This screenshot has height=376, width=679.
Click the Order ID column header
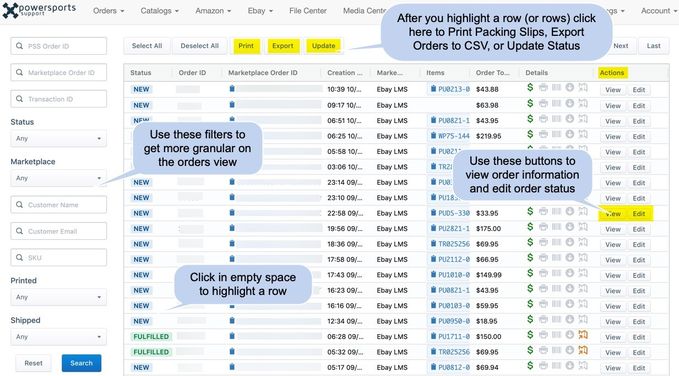[x=192, y=73]
